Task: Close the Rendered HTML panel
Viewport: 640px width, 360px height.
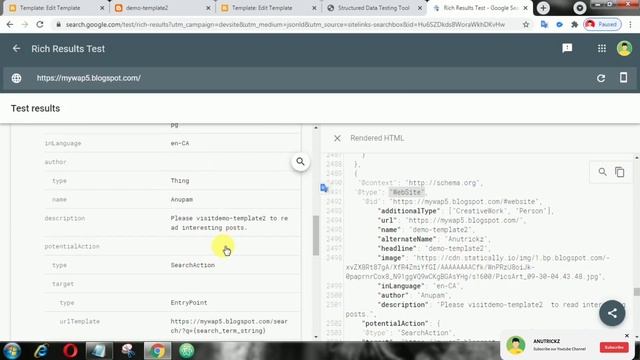Action: 337,138
